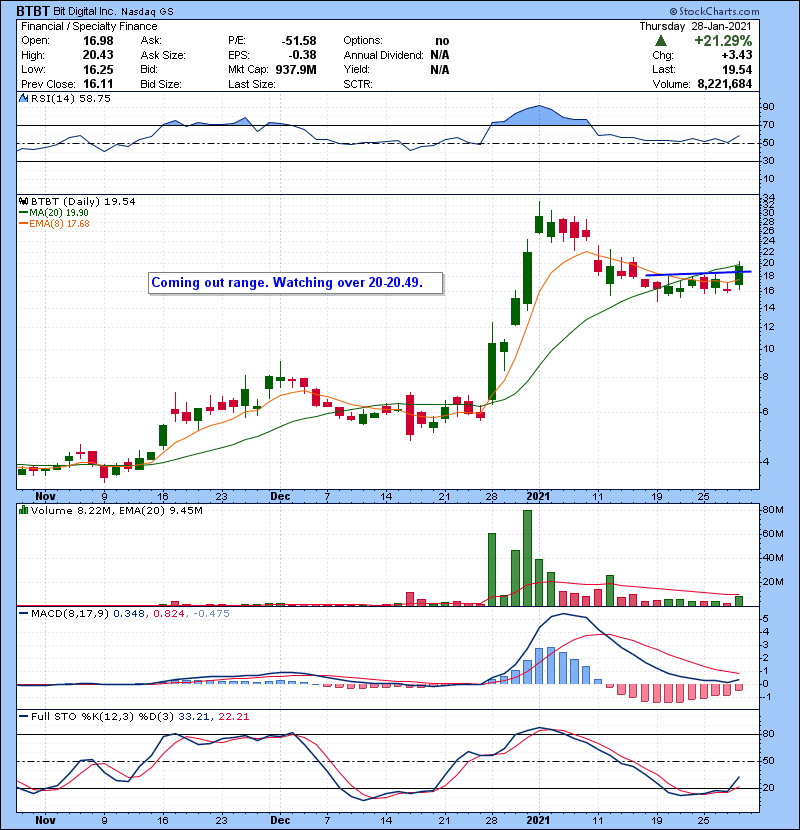Click the StockCharts.com attribution text
Viewport: 800px width, 830px height.
[x=715, y=11]
